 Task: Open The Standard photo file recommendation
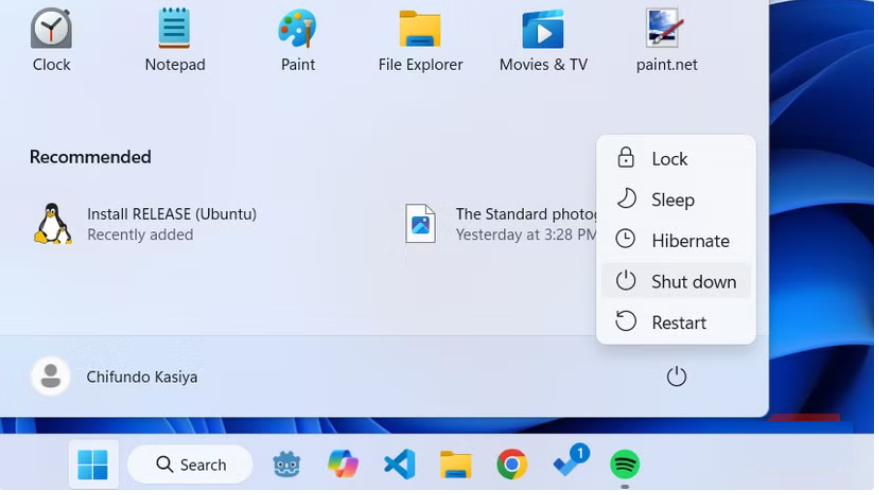coord(499,224)
